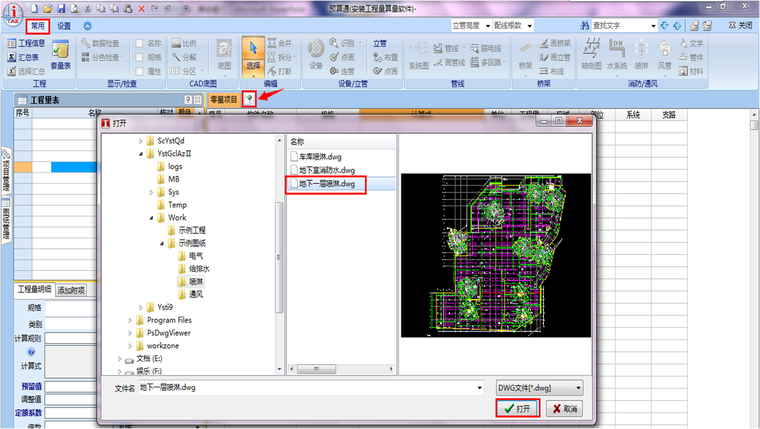
Task: Expand the Sys folder node
Action: click(x=151, y=192)
